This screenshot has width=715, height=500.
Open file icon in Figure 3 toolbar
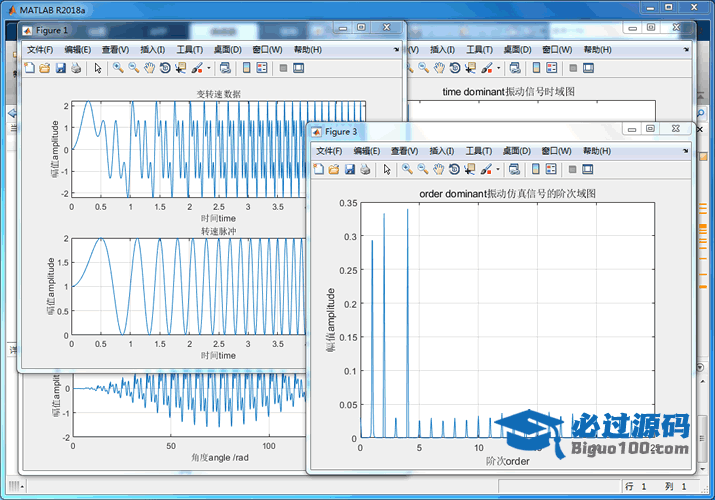(x=334, y=170)
